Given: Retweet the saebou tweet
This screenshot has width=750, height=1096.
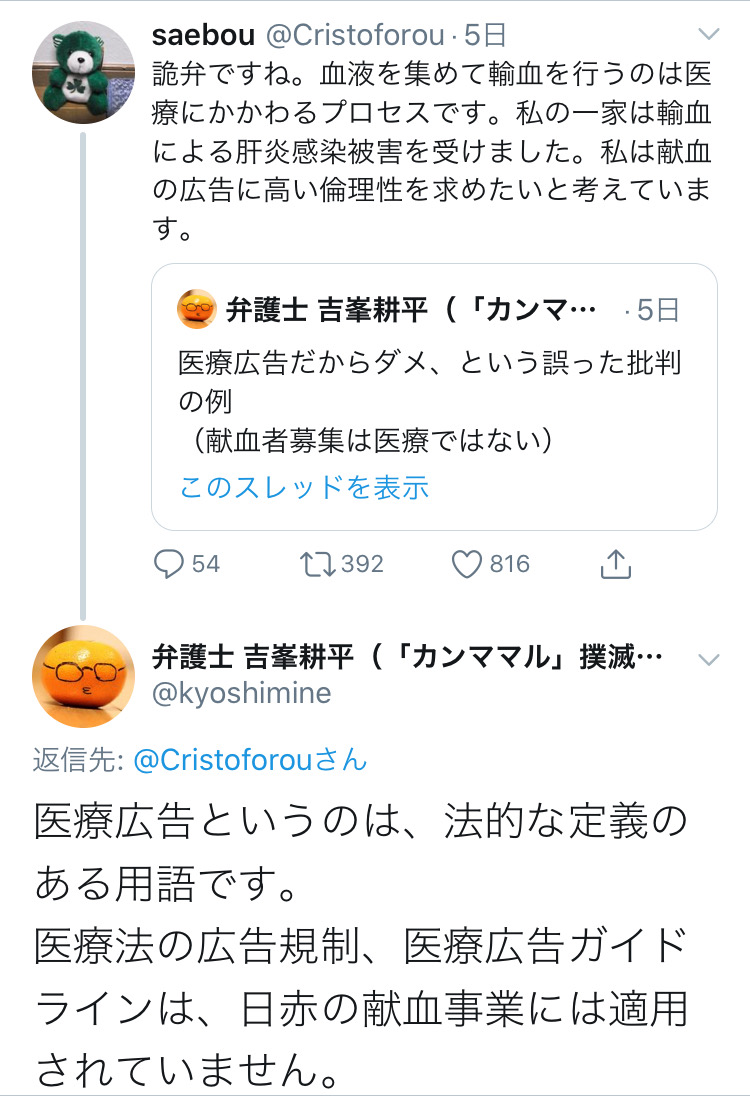Looking at the screenshot, I should pos(320,565).
